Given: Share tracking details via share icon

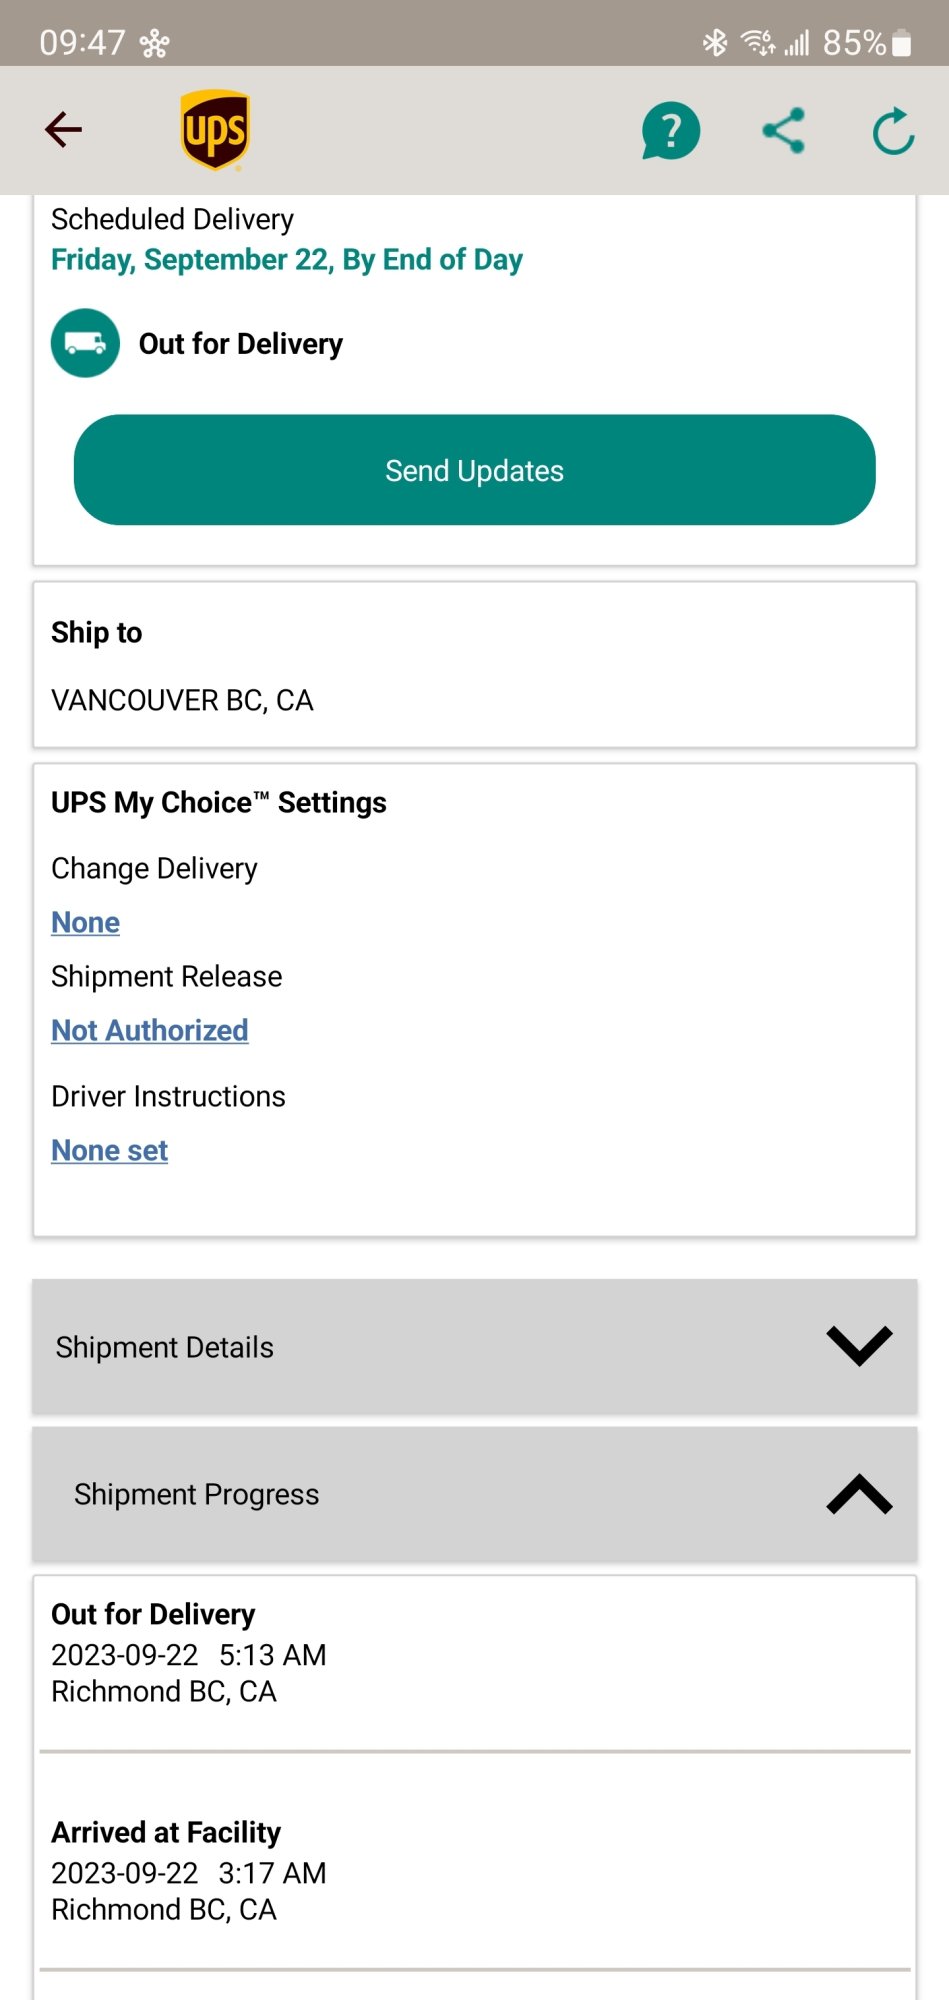Looking at the screenshot, I should (x=784, y=130).
